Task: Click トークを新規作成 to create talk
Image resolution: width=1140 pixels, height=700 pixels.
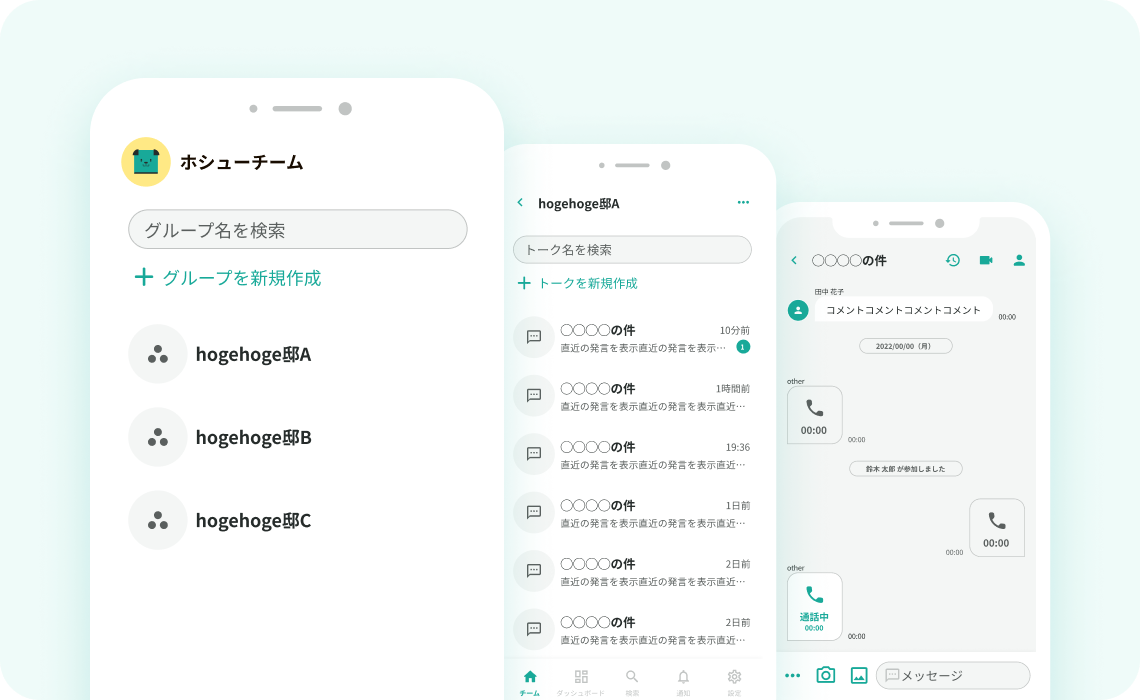Action: [577, 283]
